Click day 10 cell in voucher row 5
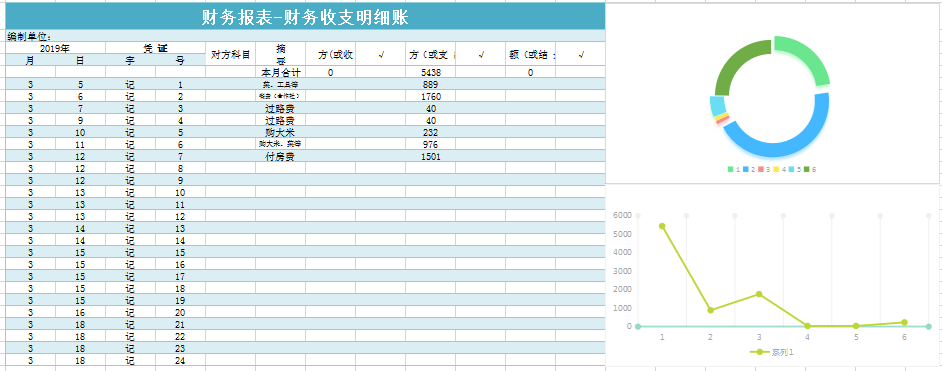The width and height of the screenshot is (942, 371). pyautogui.click(x=81, y=132)
